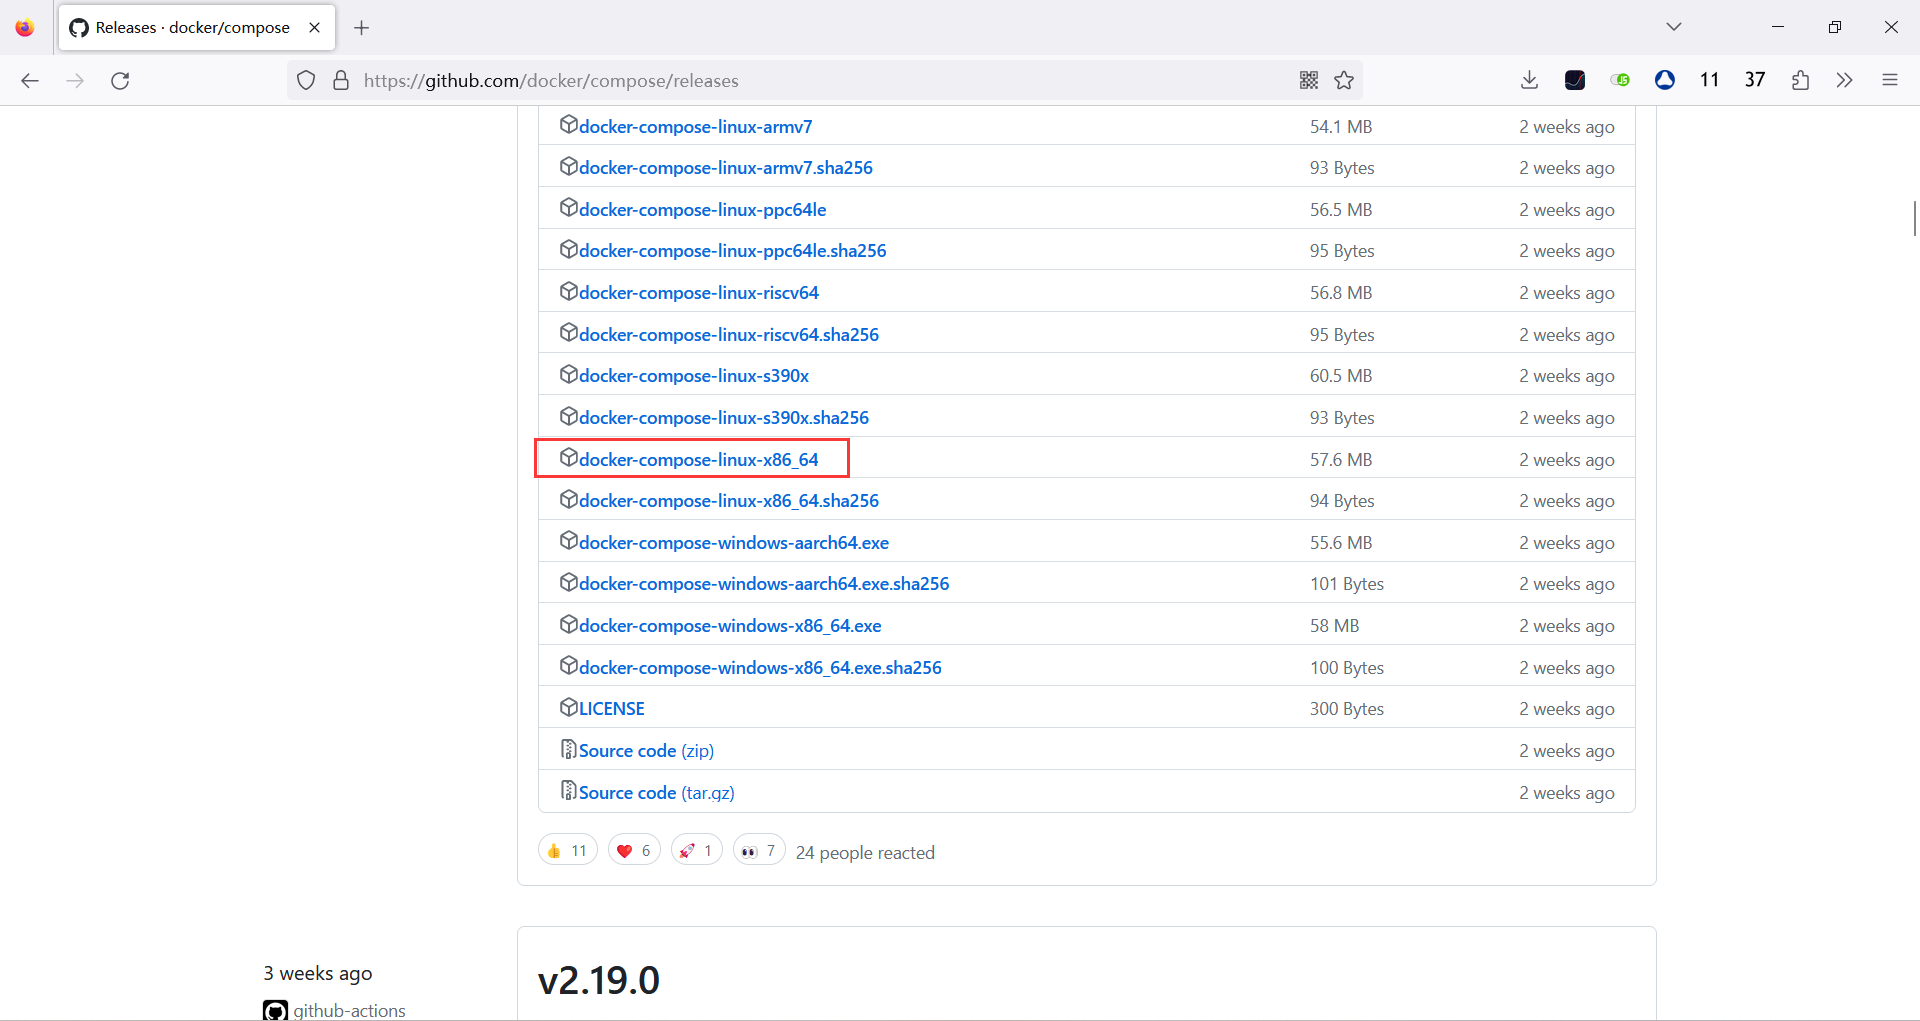1920x1021 pixels.
Task: Click the package icon beside docker-compose-linux-ppc64le
Action: tap(568, 208)
